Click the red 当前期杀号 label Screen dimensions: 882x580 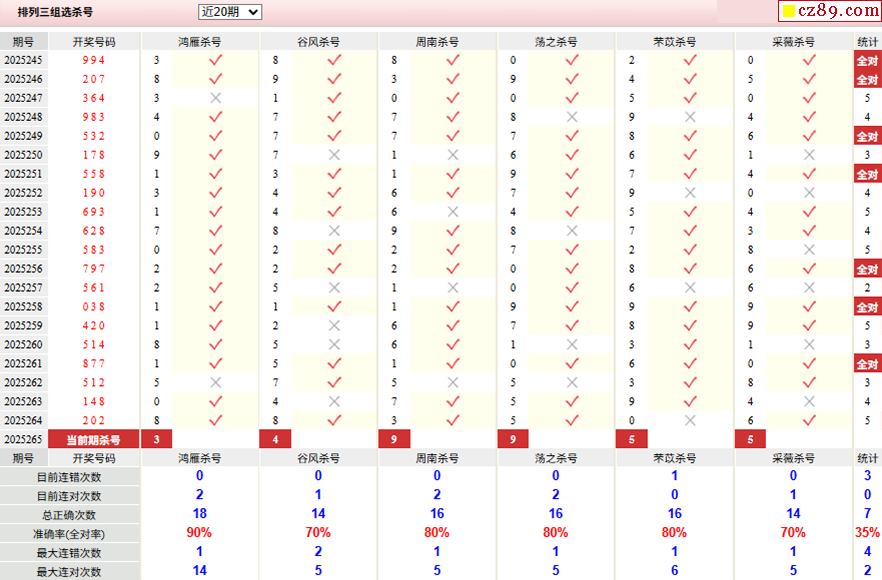pyautogui.click(x=94, y=439)
